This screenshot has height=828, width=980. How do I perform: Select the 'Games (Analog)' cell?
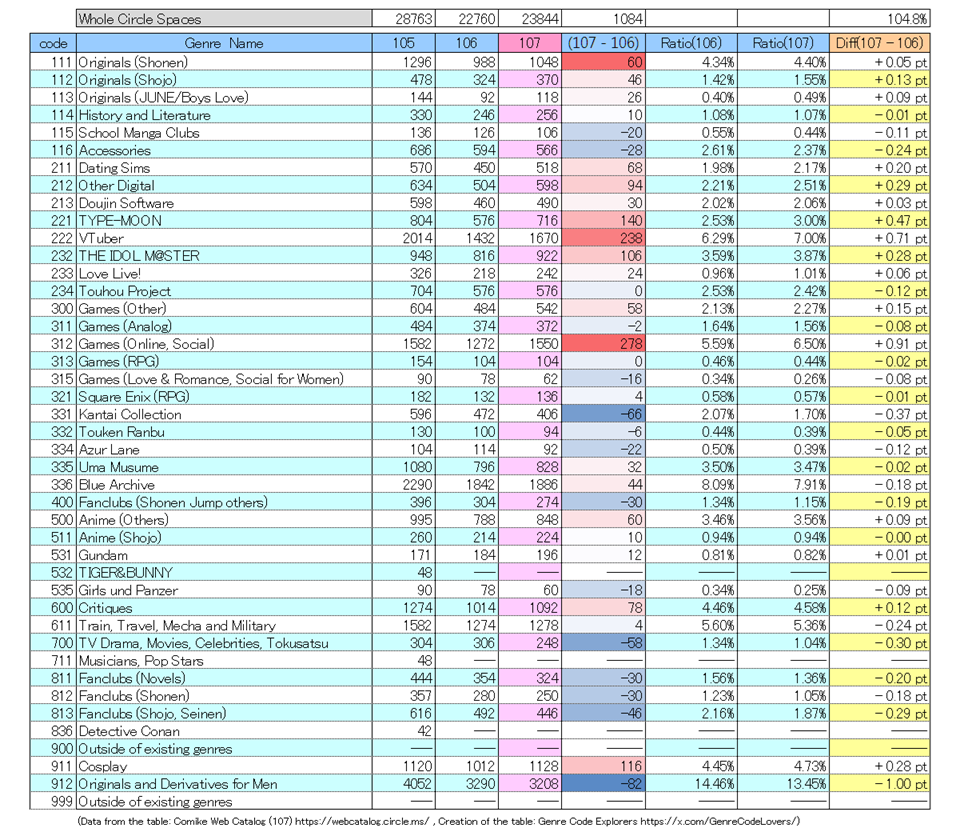(x=224, y=326)
